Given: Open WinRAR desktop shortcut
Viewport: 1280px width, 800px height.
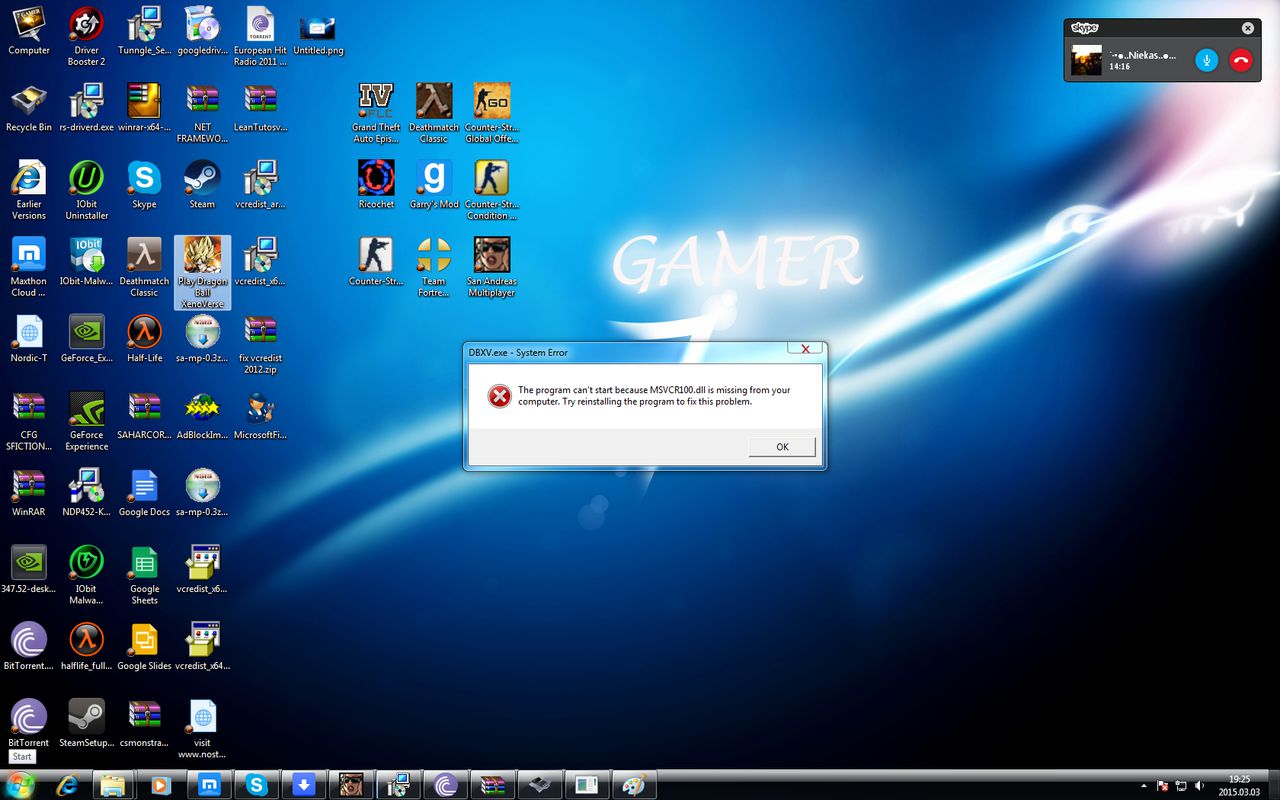Looking at the screenshot, I should (x=29, y=492).
